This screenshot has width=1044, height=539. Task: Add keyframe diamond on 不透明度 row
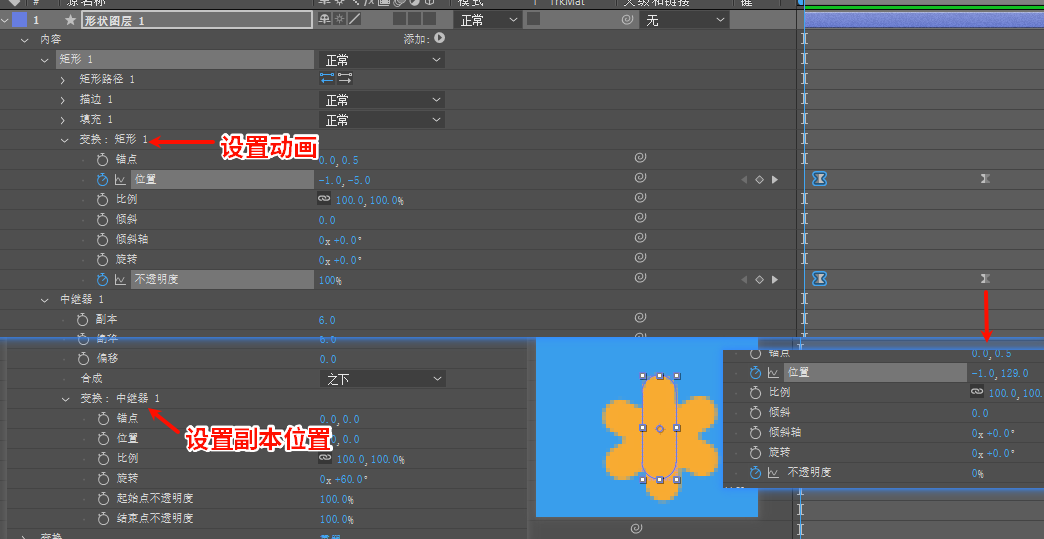[x=760, y=279]
